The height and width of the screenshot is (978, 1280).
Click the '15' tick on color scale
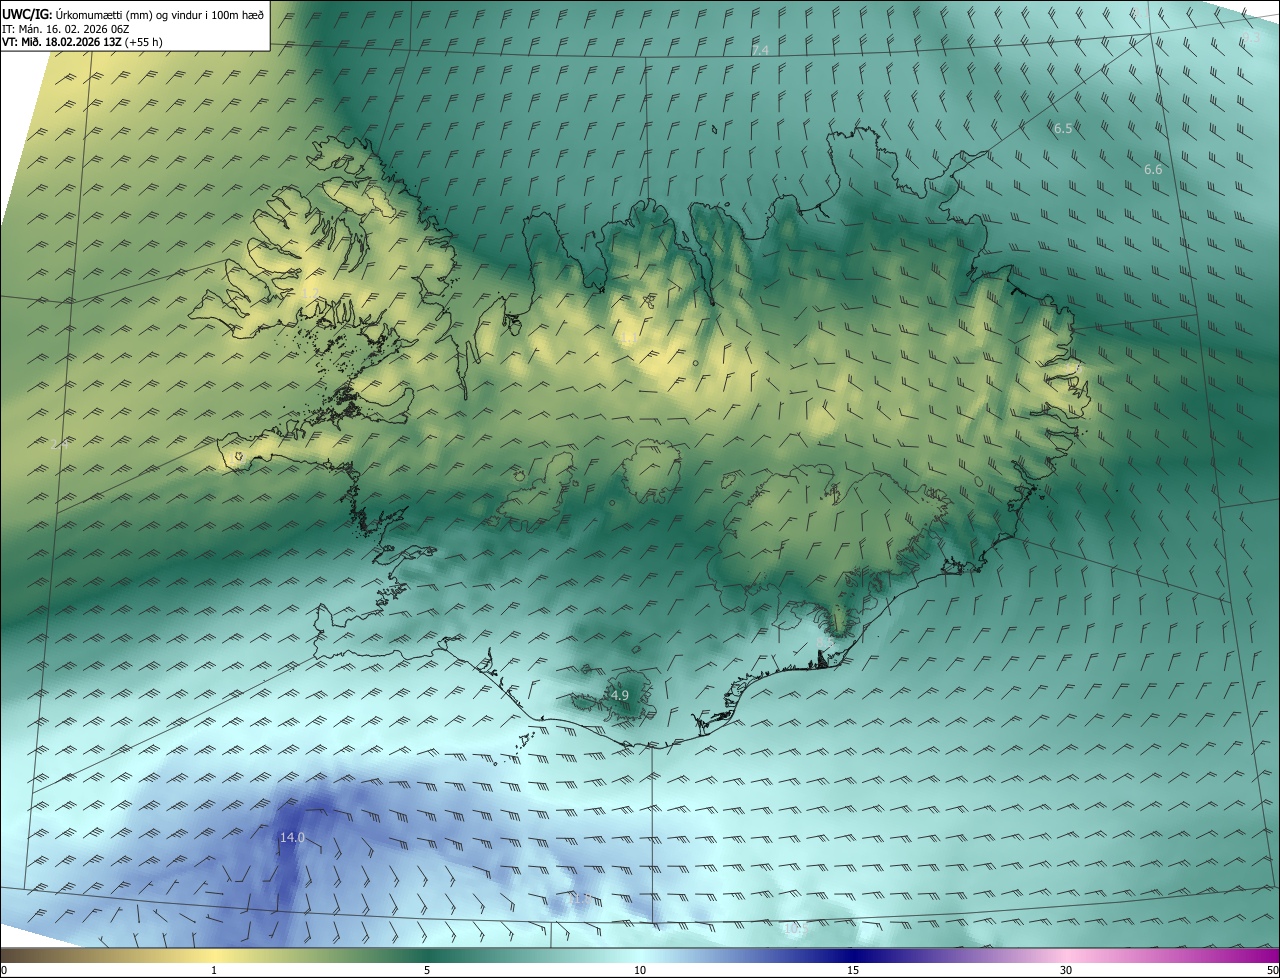(x=853, y=970)
